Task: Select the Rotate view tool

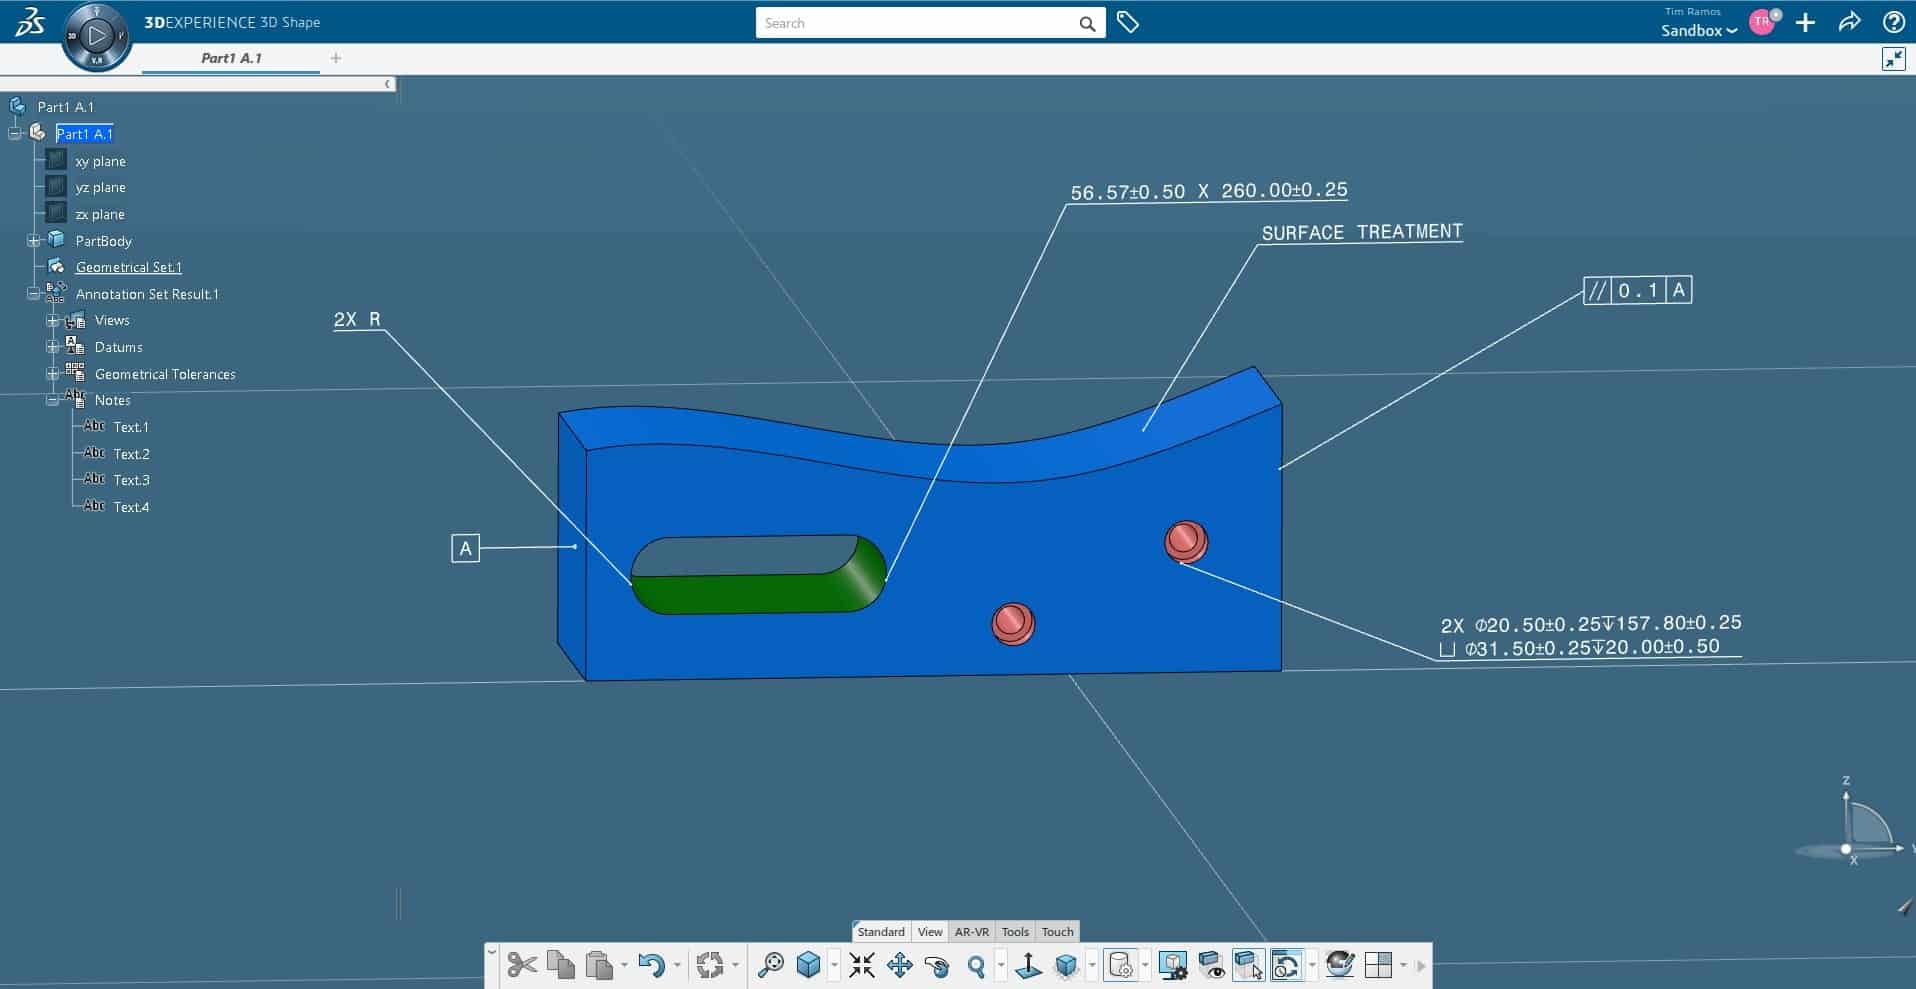Action: coord(938,966)
